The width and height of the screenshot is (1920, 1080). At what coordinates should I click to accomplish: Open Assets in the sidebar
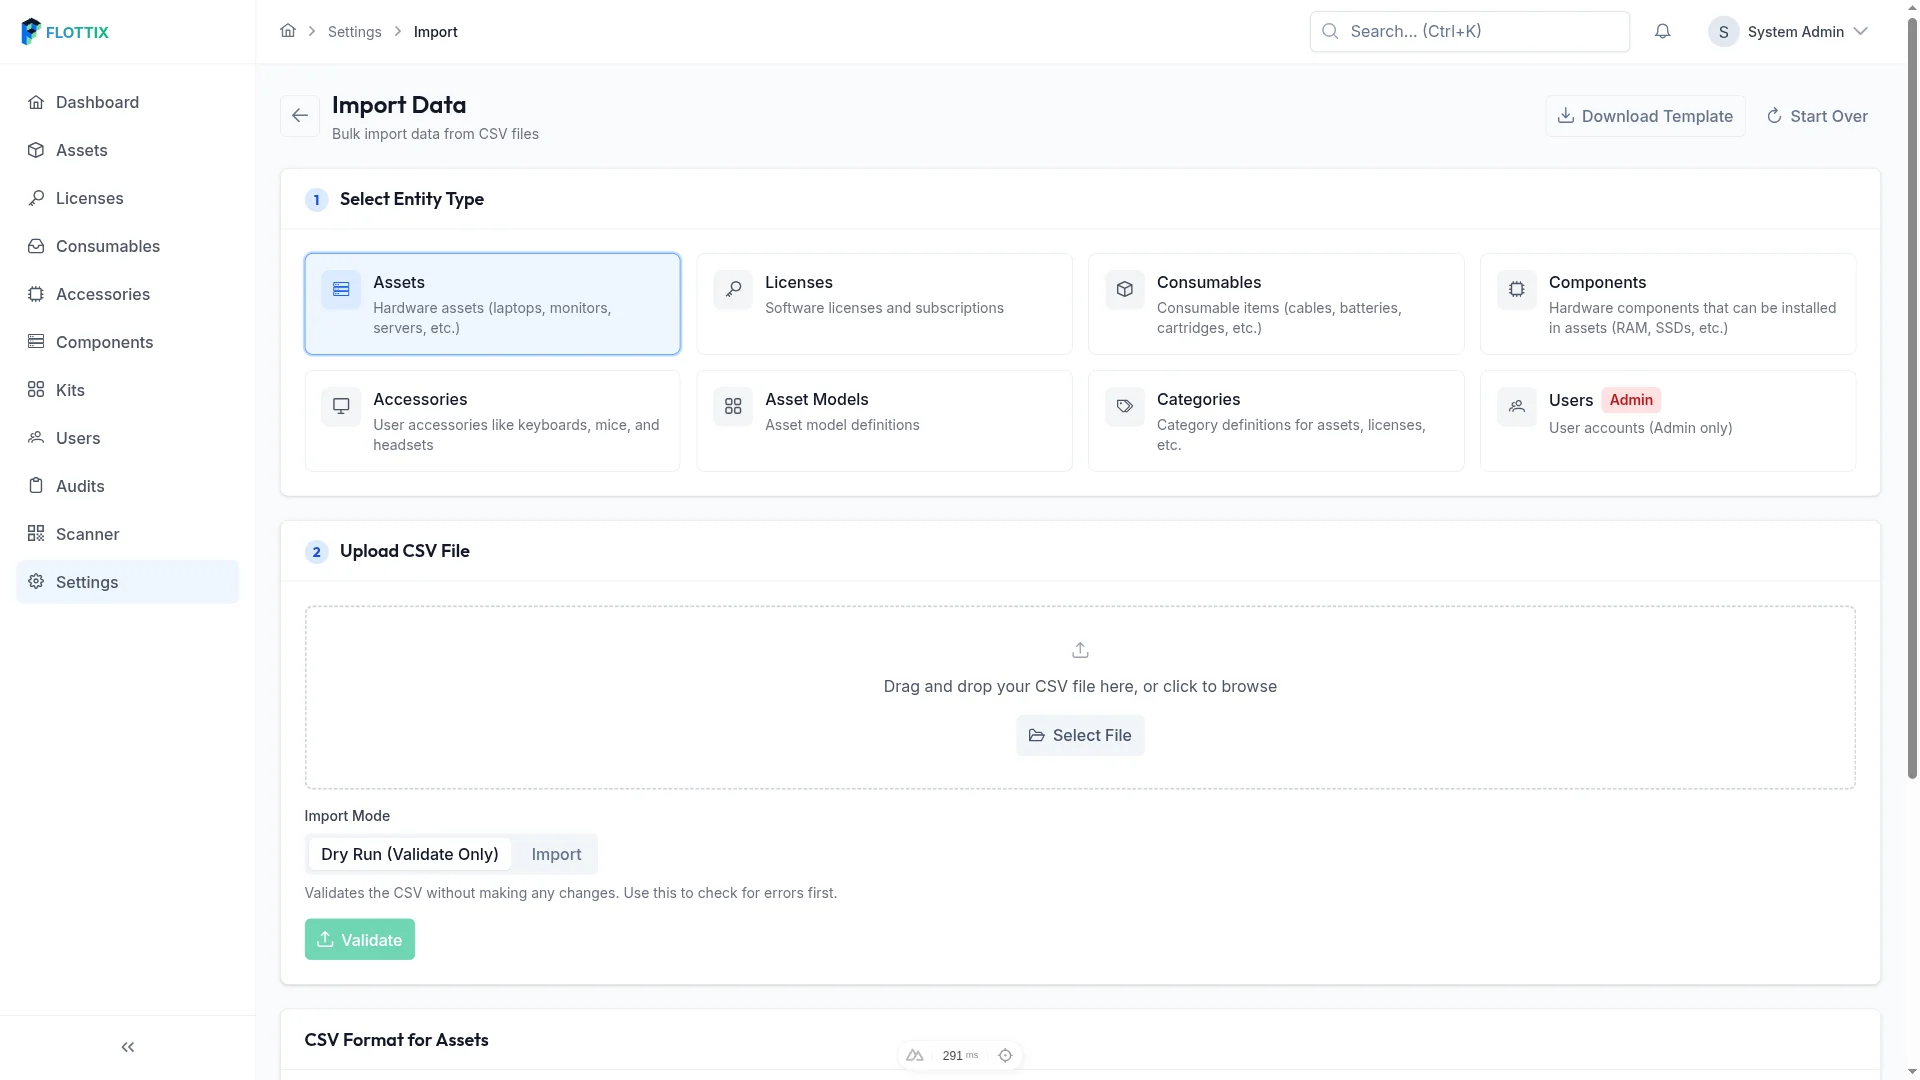(x=127, y=150)
